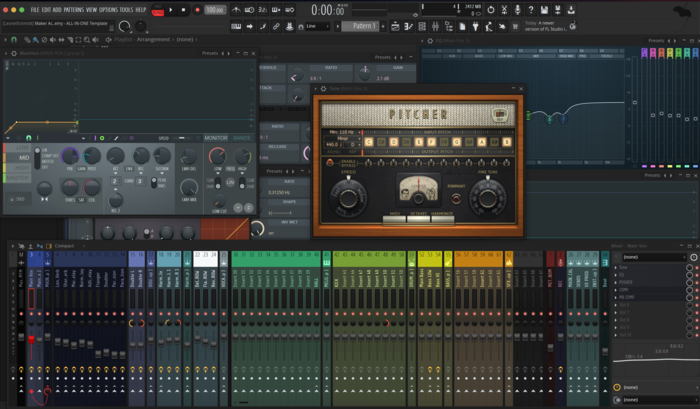Viewport: 700px width, 409px height.
Task: Open the snap Line dropdown
Action: 317,26
